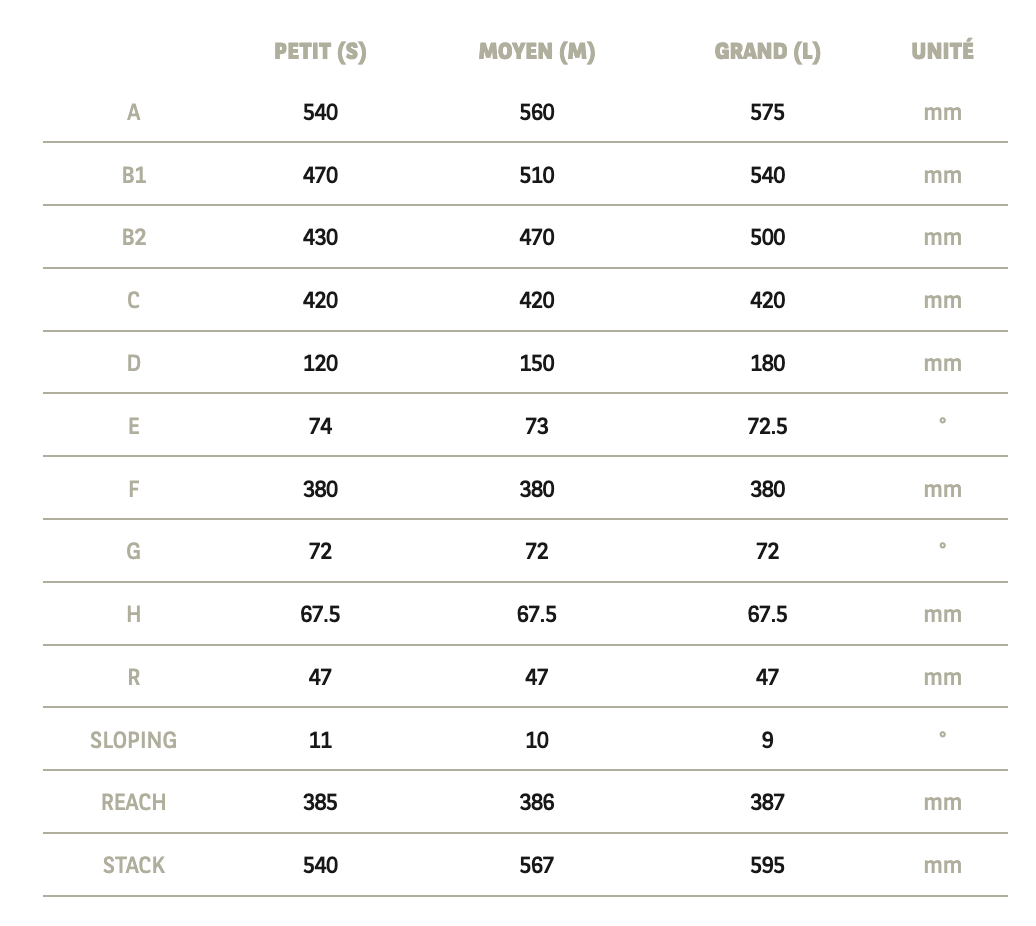Click value 595 in GRAND column
Image resolution: width=1036 pixels, height=926 pixels.
767,865
